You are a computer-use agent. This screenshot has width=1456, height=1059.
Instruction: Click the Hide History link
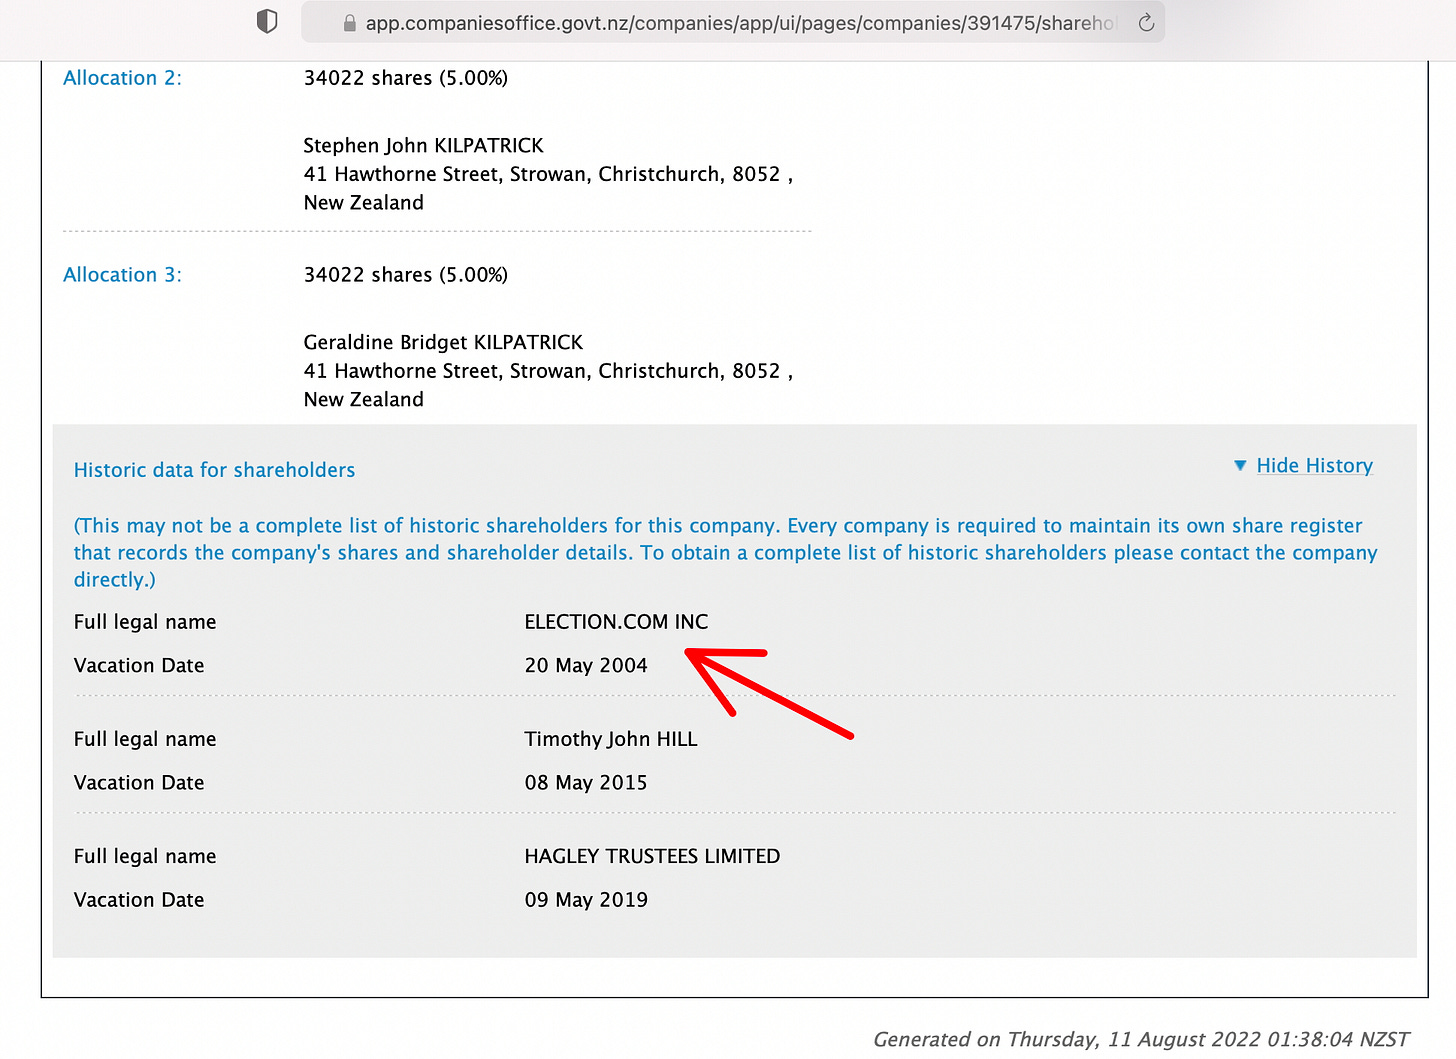click(1314, 466)
